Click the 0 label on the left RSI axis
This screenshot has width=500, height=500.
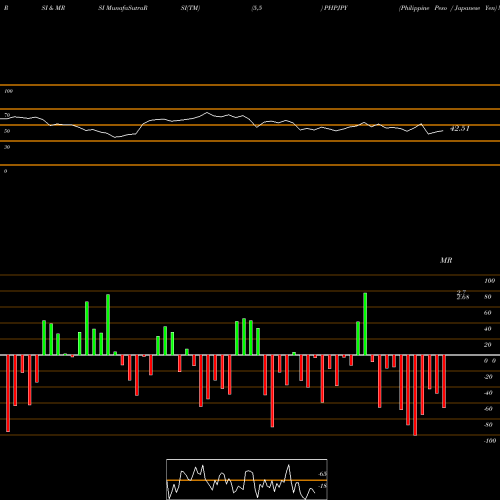click(x=5, y=171)
